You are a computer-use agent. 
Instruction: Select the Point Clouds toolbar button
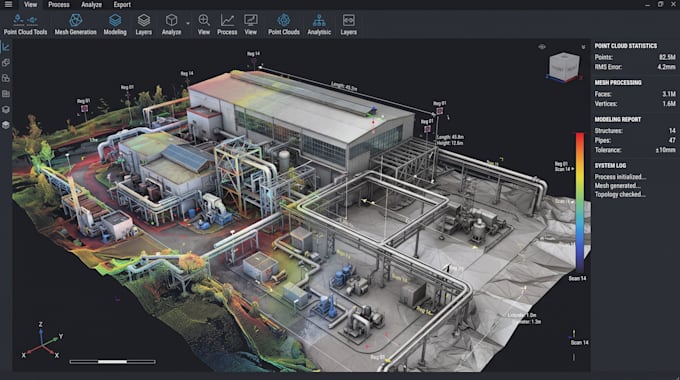284,25
